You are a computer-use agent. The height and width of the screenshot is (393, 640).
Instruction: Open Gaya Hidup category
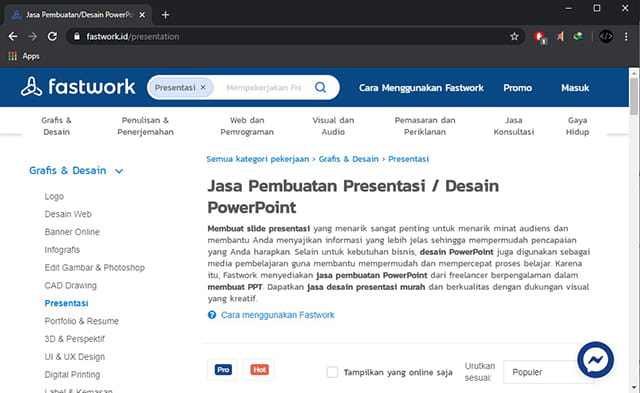coord(577,126)
